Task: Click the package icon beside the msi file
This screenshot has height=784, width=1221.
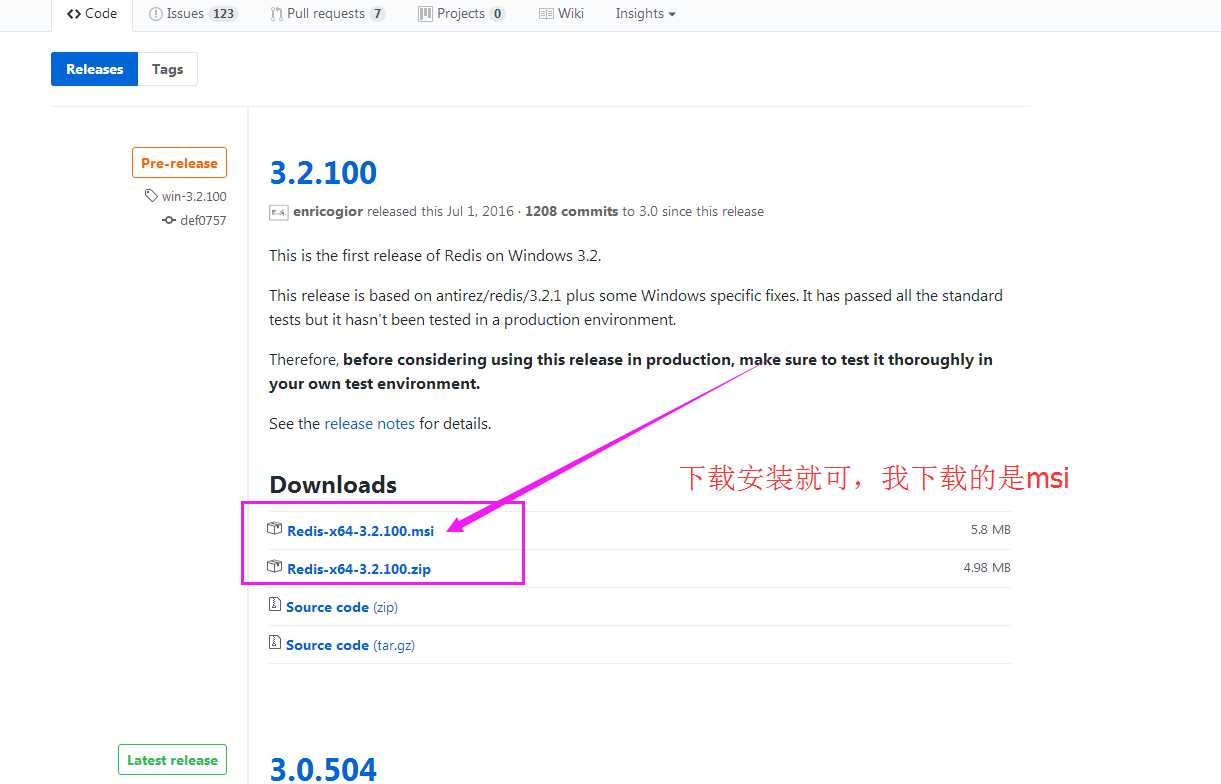Action: (275, 529)
